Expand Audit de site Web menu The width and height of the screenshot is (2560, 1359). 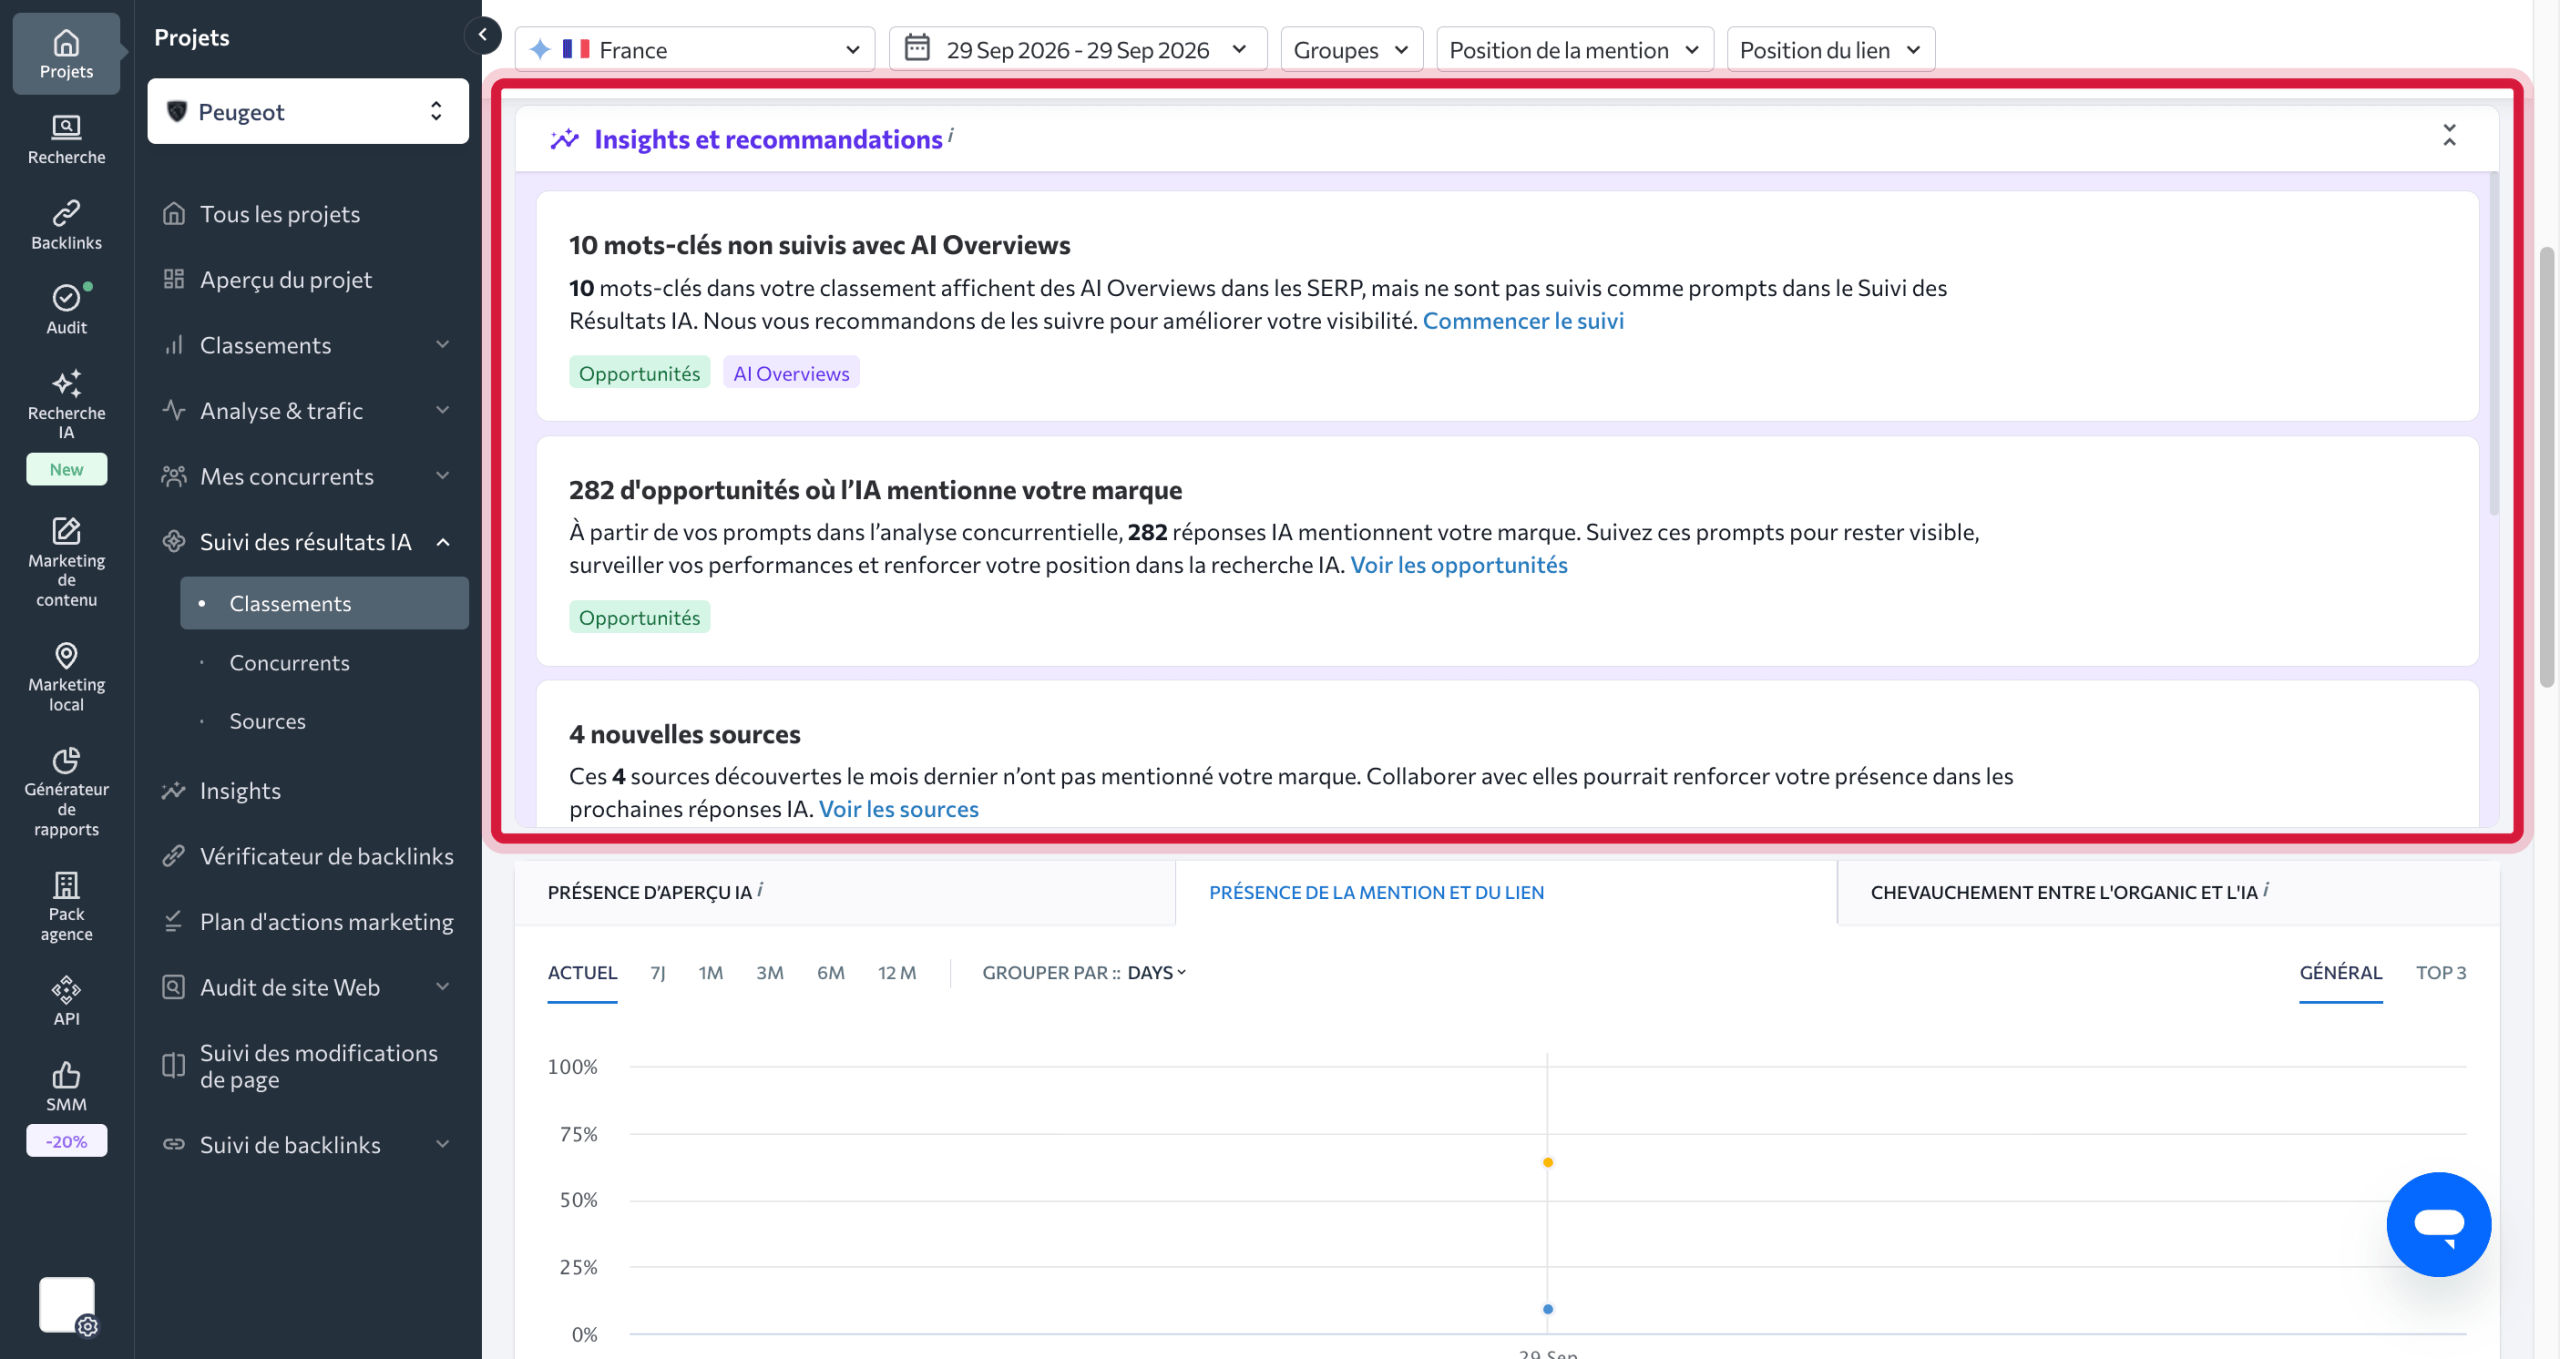[x=443, y=987]
